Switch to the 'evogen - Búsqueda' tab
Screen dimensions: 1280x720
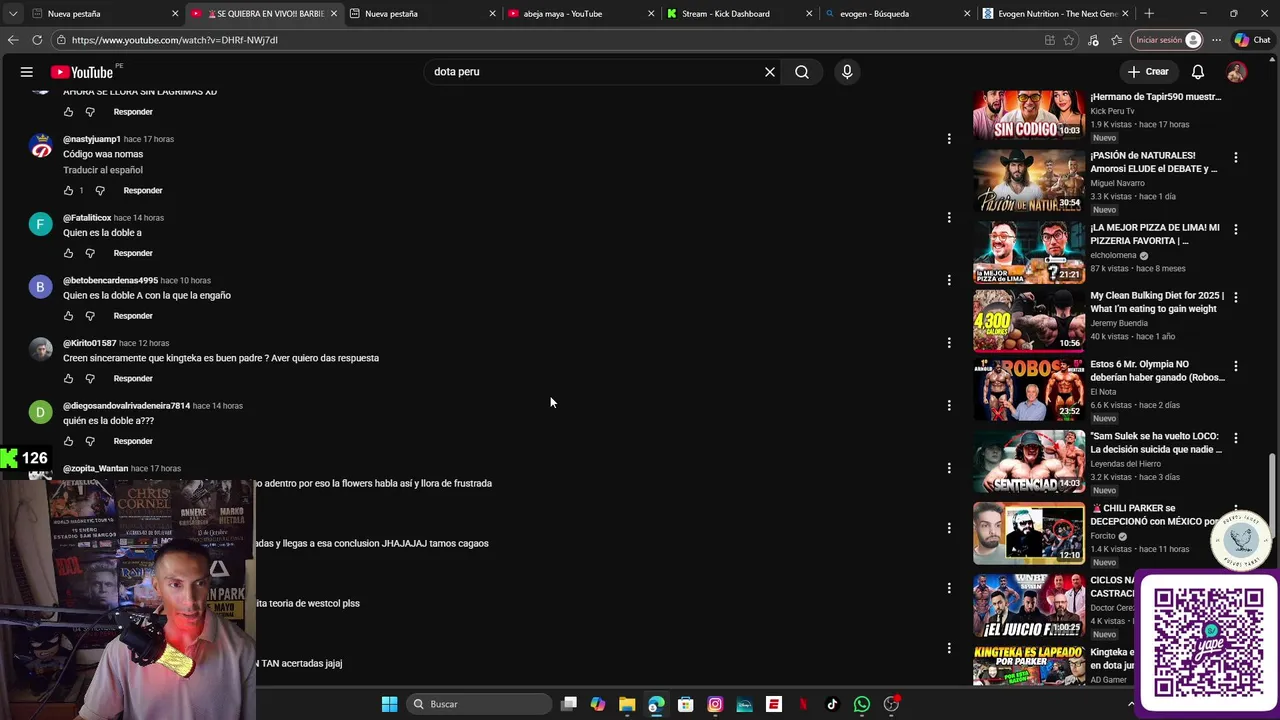897,14
